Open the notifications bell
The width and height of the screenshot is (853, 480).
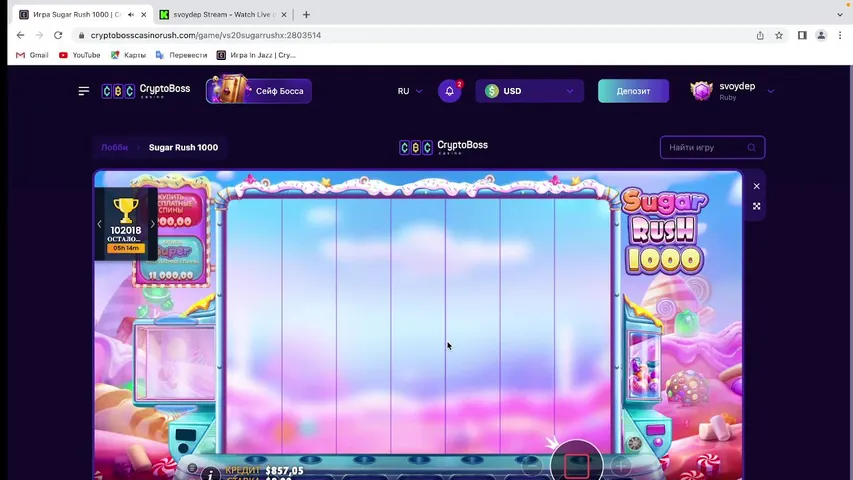coord(449,91)
